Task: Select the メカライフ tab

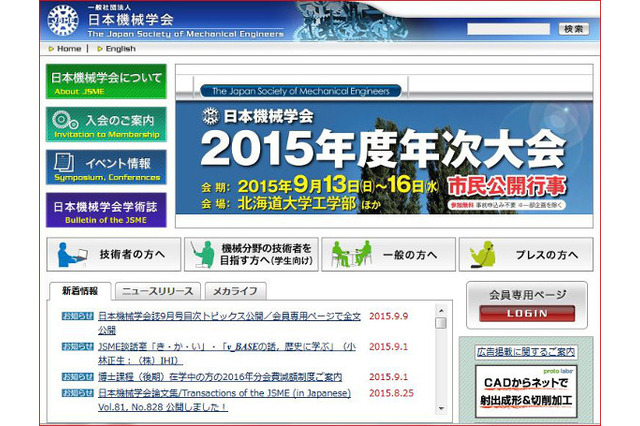Action: 236,291
